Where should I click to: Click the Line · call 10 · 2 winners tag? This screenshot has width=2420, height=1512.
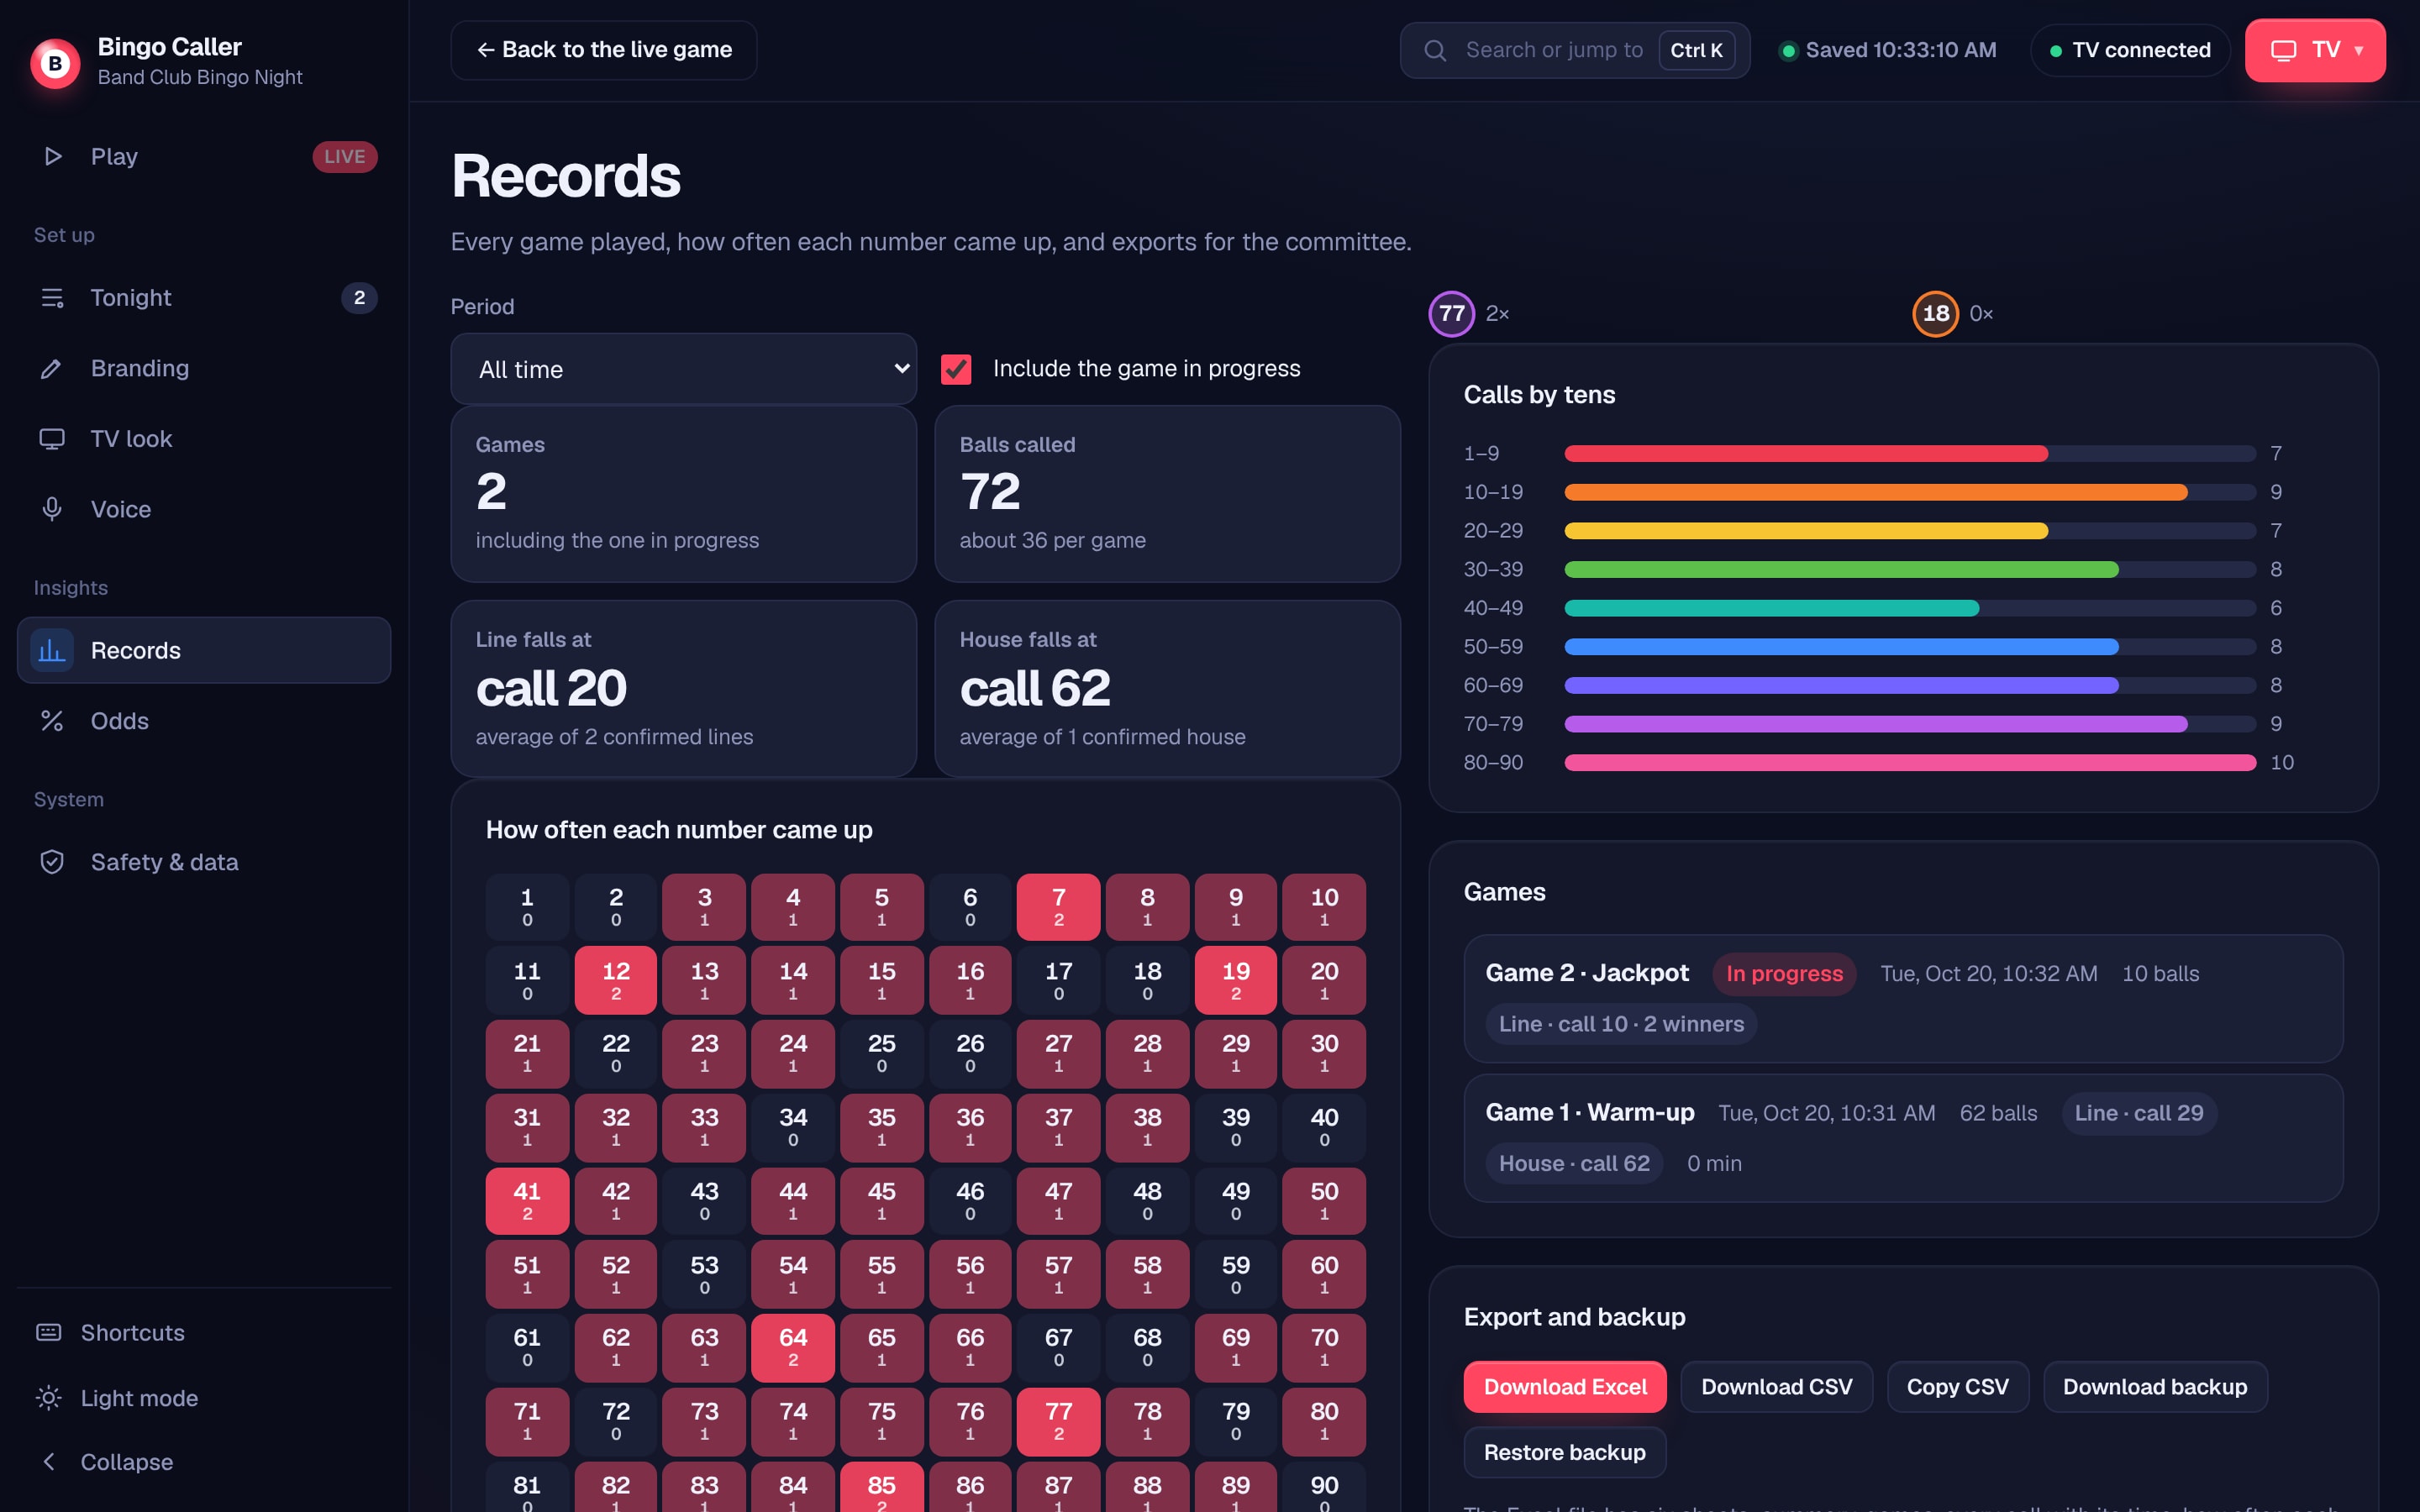point(1621,1024)
